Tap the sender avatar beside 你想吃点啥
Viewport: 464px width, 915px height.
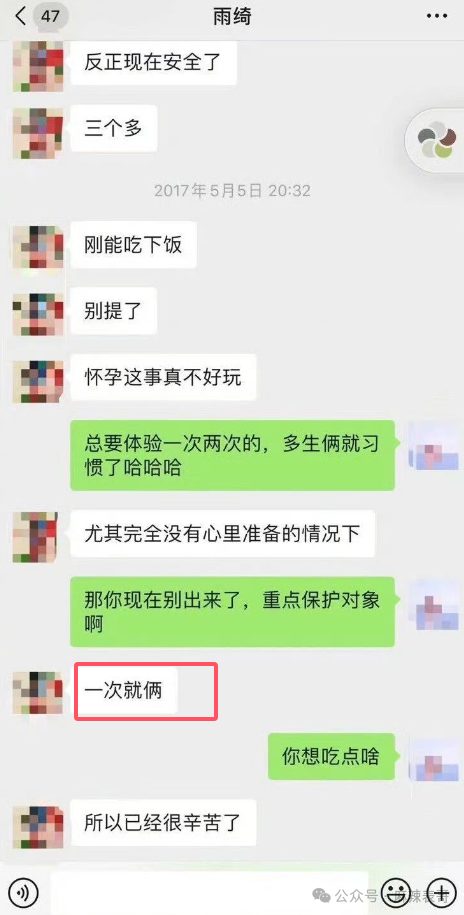[x=431, y=756]
